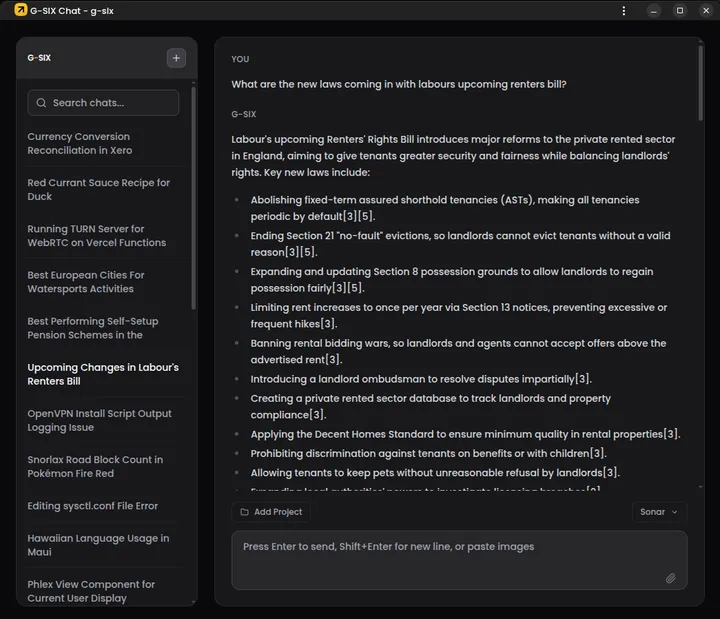Open Currency Conversion Reconciliation in Xero chat
The image size is (720, 619).
point(103,143)
